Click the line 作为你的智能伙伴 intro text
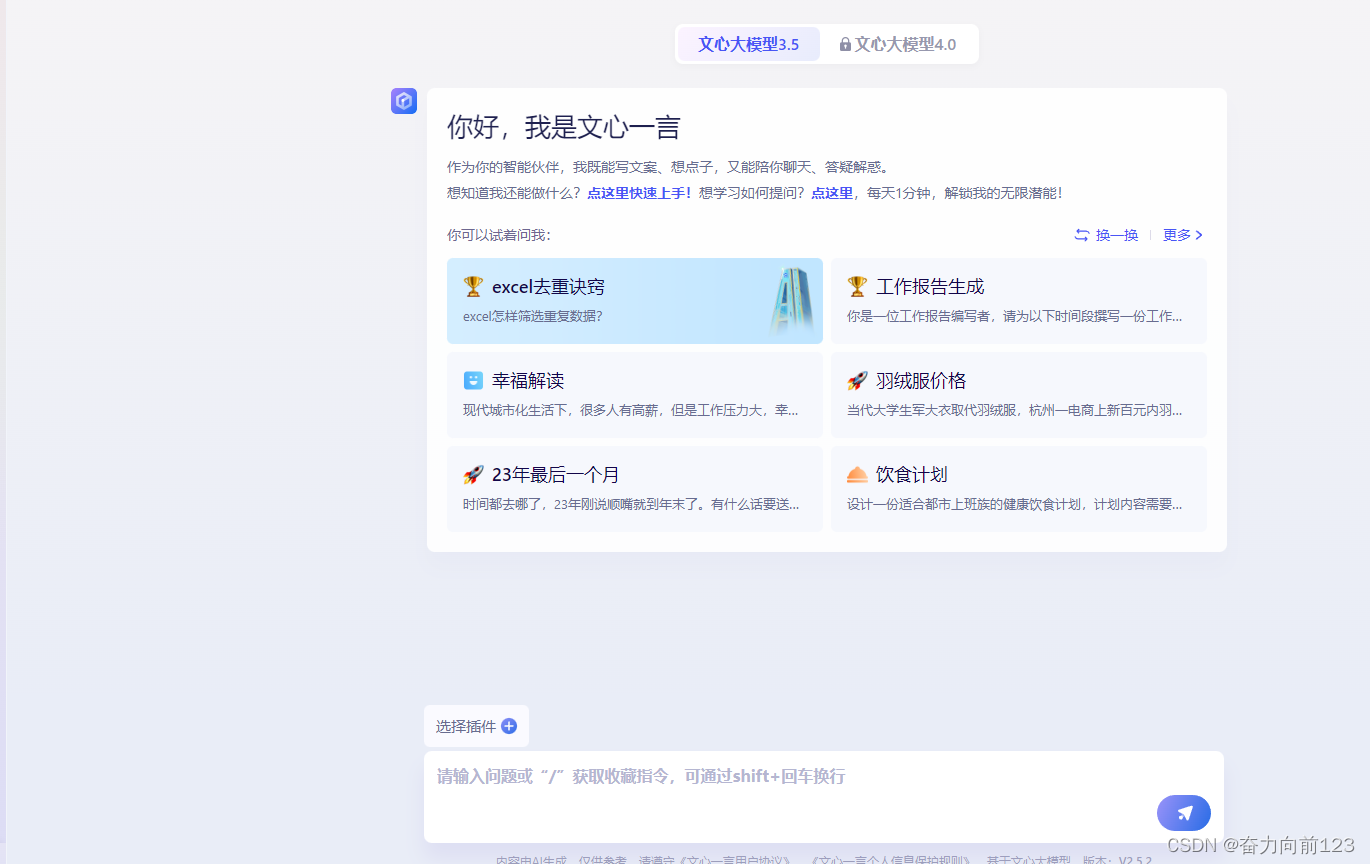Image resolution: width=1370 pixels, height=864 pixels. [x=668, y=167]
